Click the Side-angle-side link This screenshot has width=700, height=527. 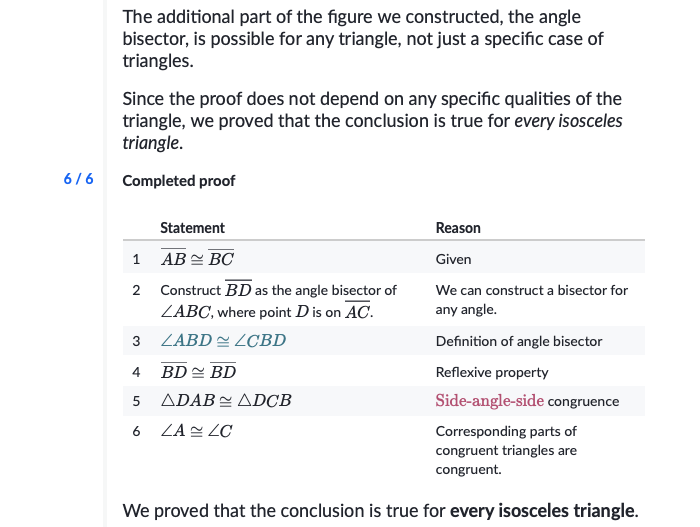pos(489,401)
